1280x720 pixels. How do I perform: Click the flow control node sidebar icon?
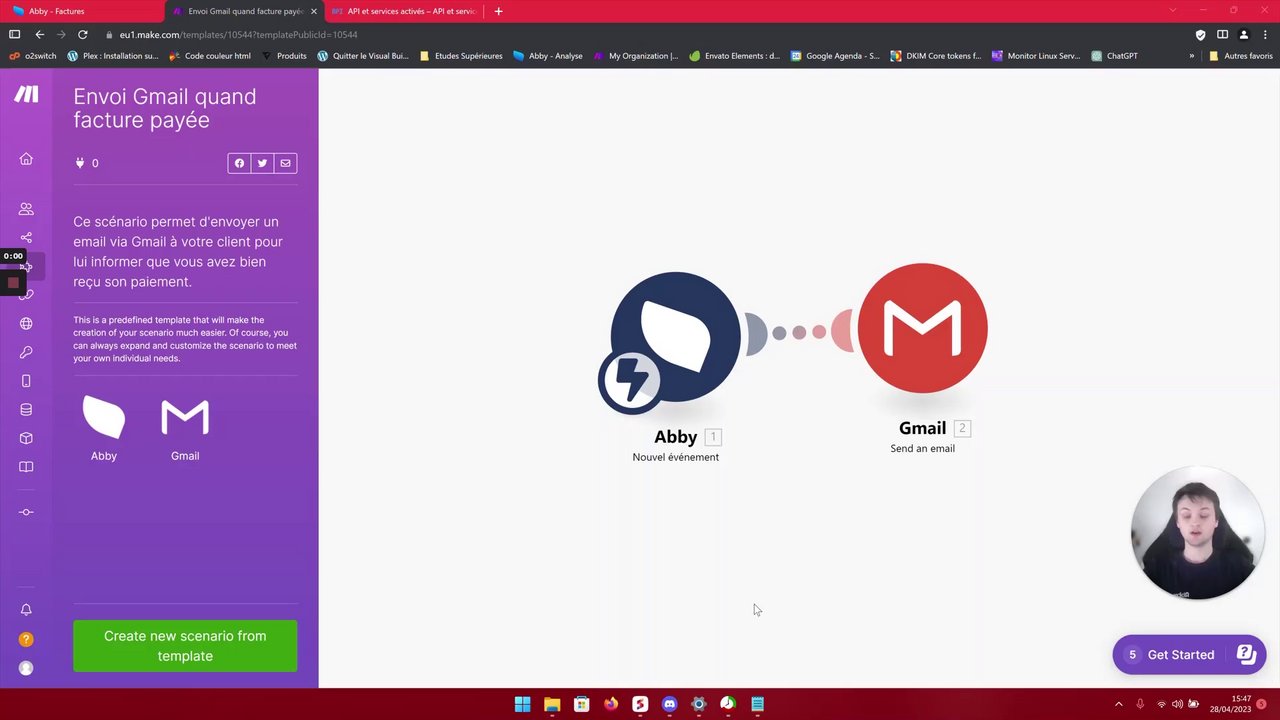pos(26,512)
